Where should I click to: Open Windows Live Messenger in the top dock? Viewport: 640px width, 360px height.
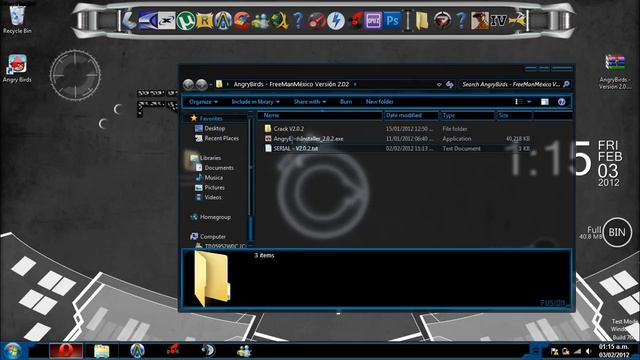pos(260,21)
